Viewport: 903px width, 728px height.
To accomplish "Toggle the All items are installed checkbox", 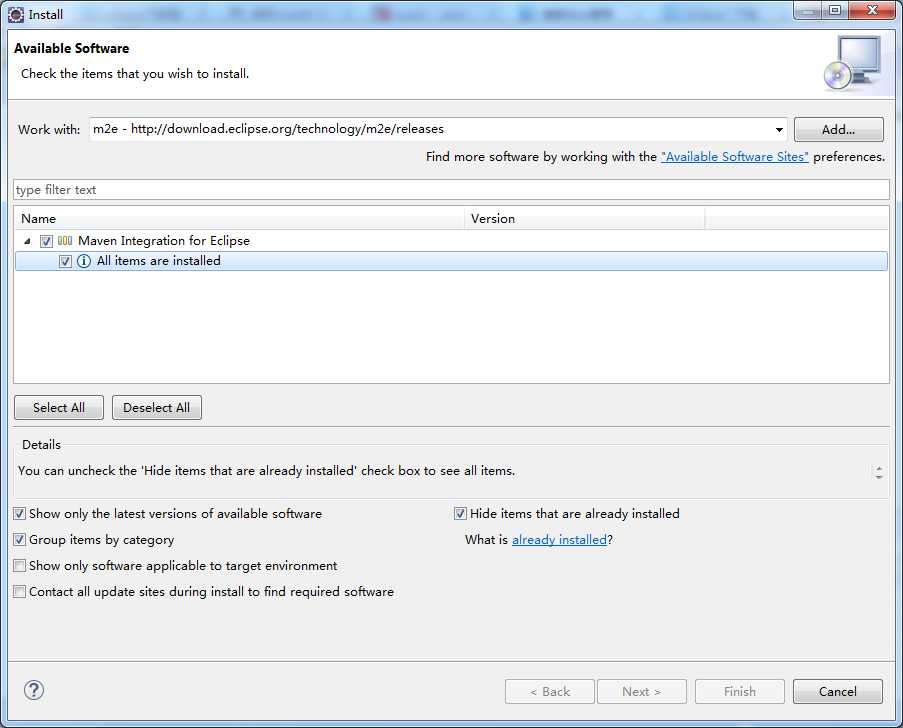I will tap(65, 261).
